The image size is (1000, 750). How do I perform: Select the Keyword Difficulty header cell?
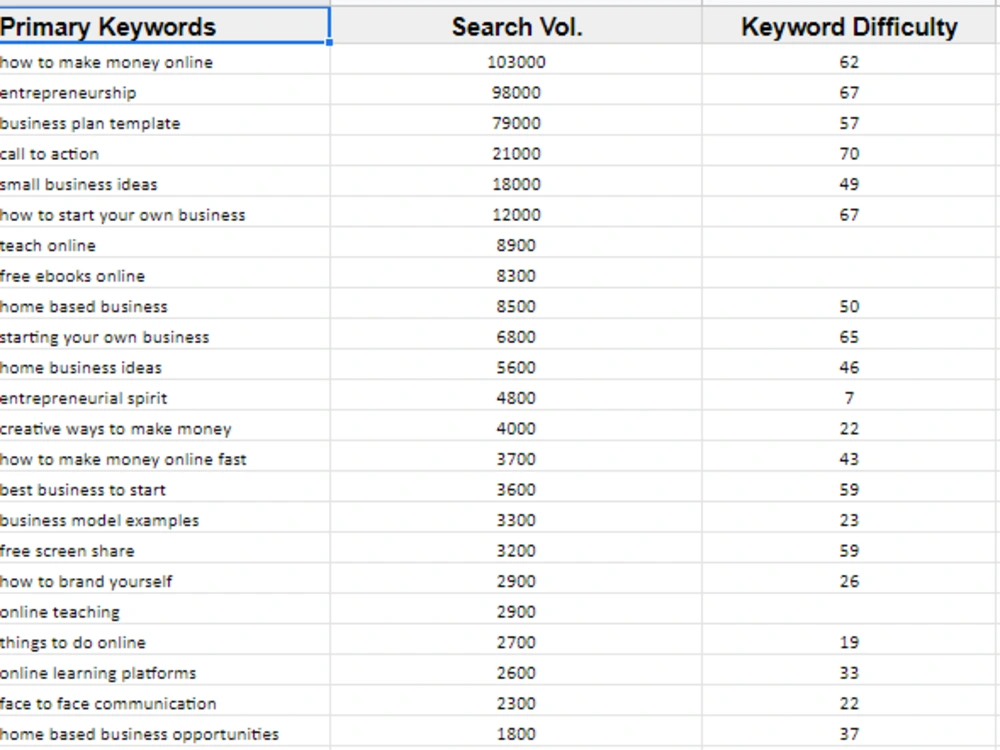point(849,26)
